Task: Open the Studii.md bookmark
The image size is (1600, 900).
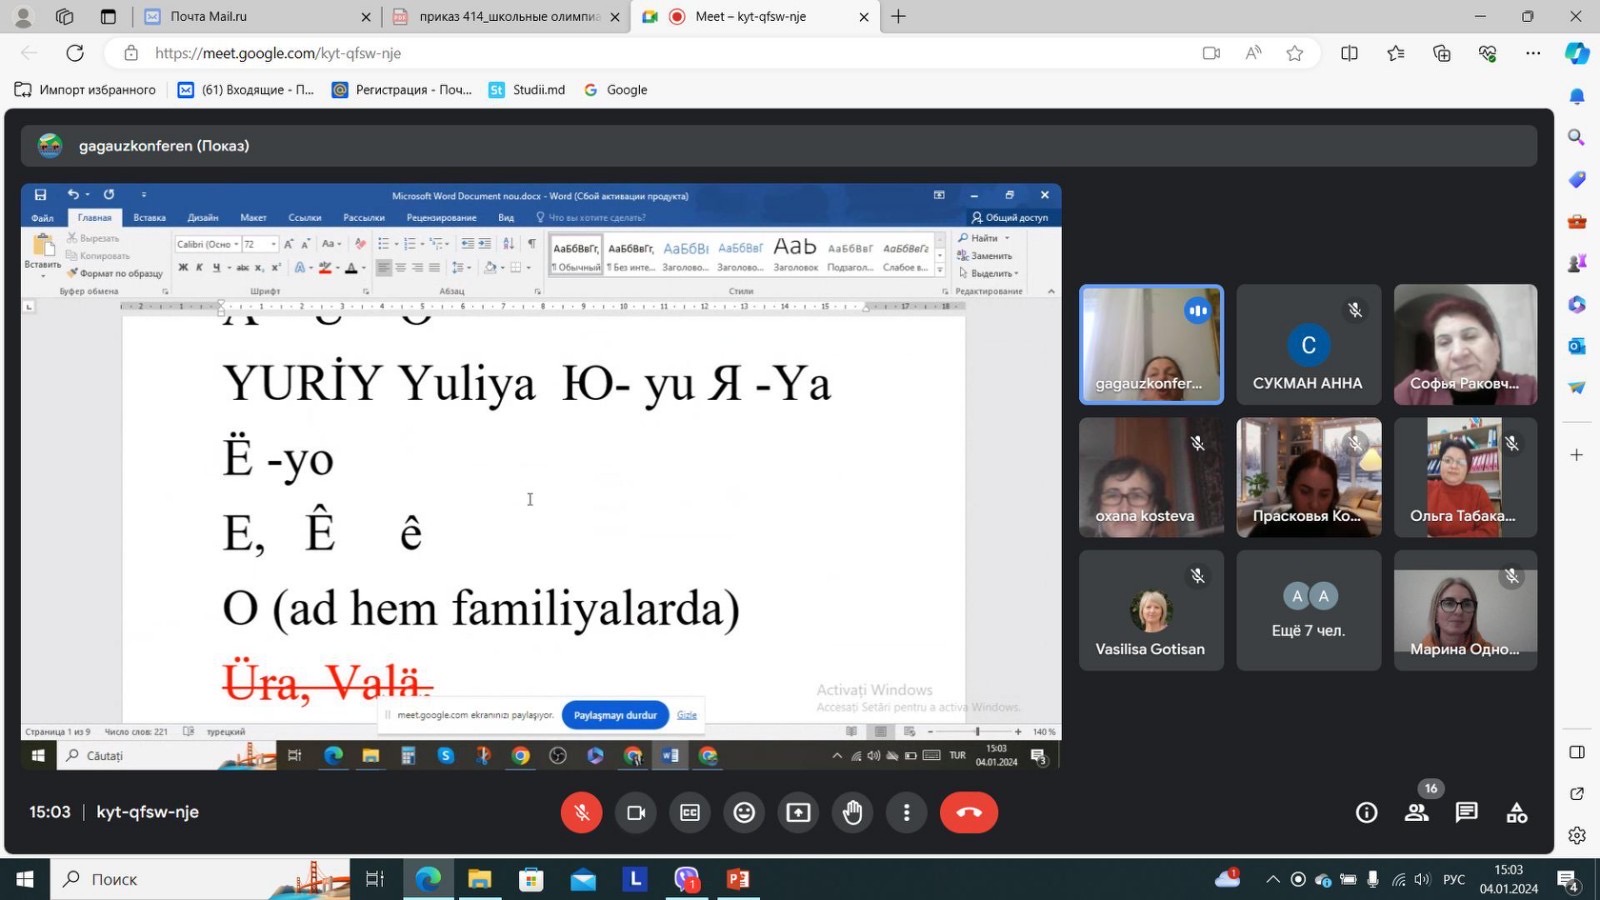Action: [x=527, y=90]
